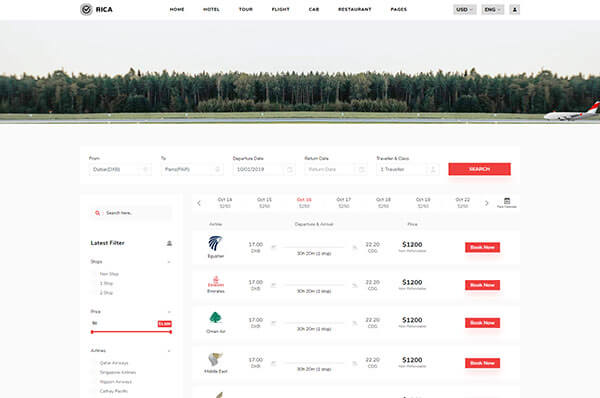Open the departure date calendar icon
Image resolution: width=600 pixels, height=398 pixels.
point(290,169)
